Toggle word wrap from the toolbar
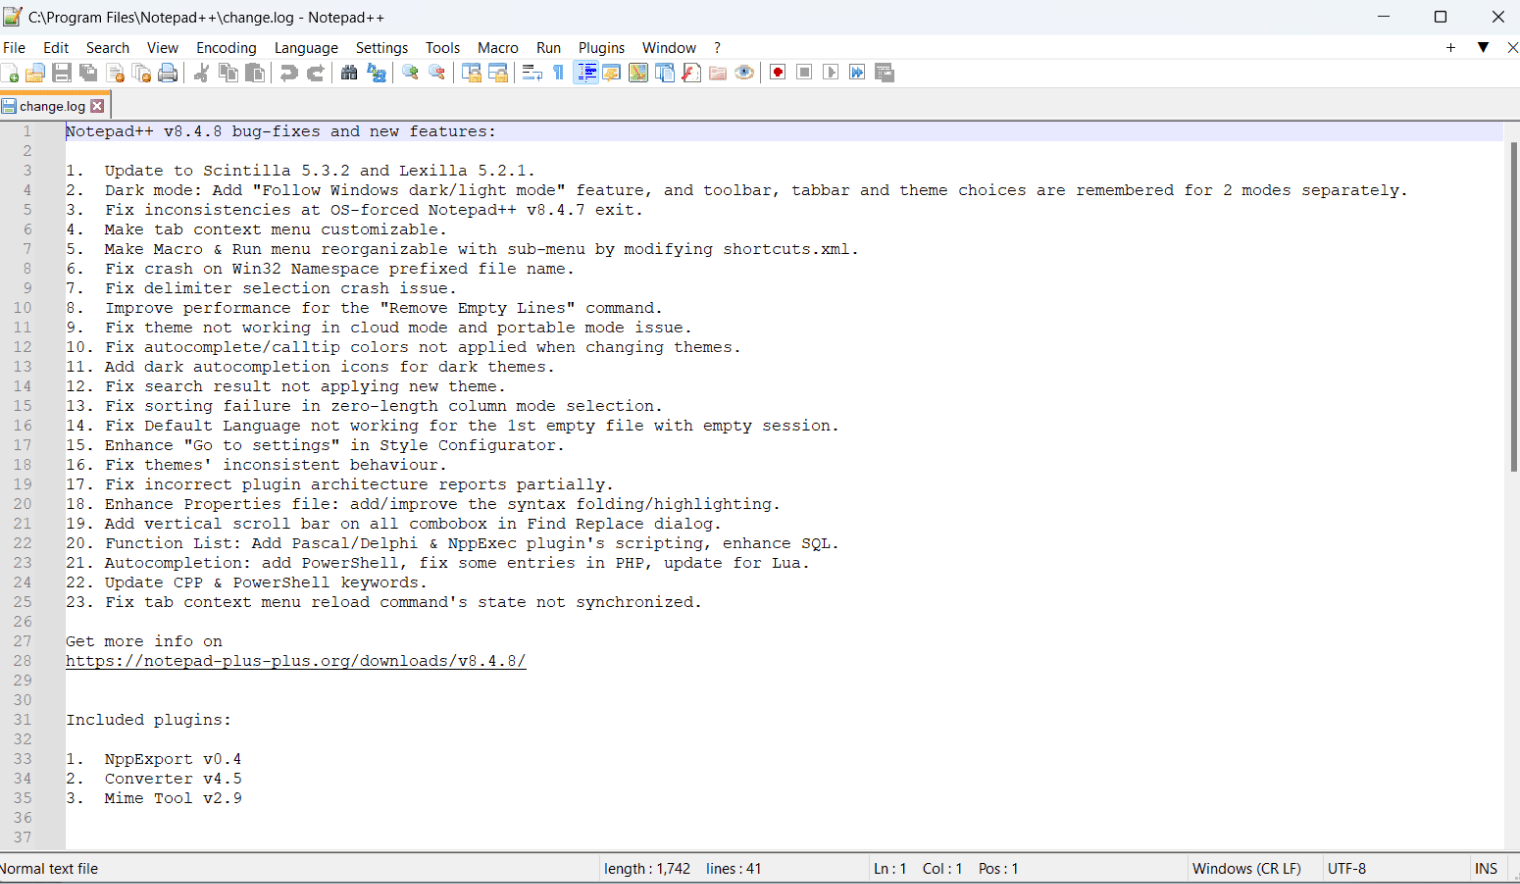 (x=532, y=73)
